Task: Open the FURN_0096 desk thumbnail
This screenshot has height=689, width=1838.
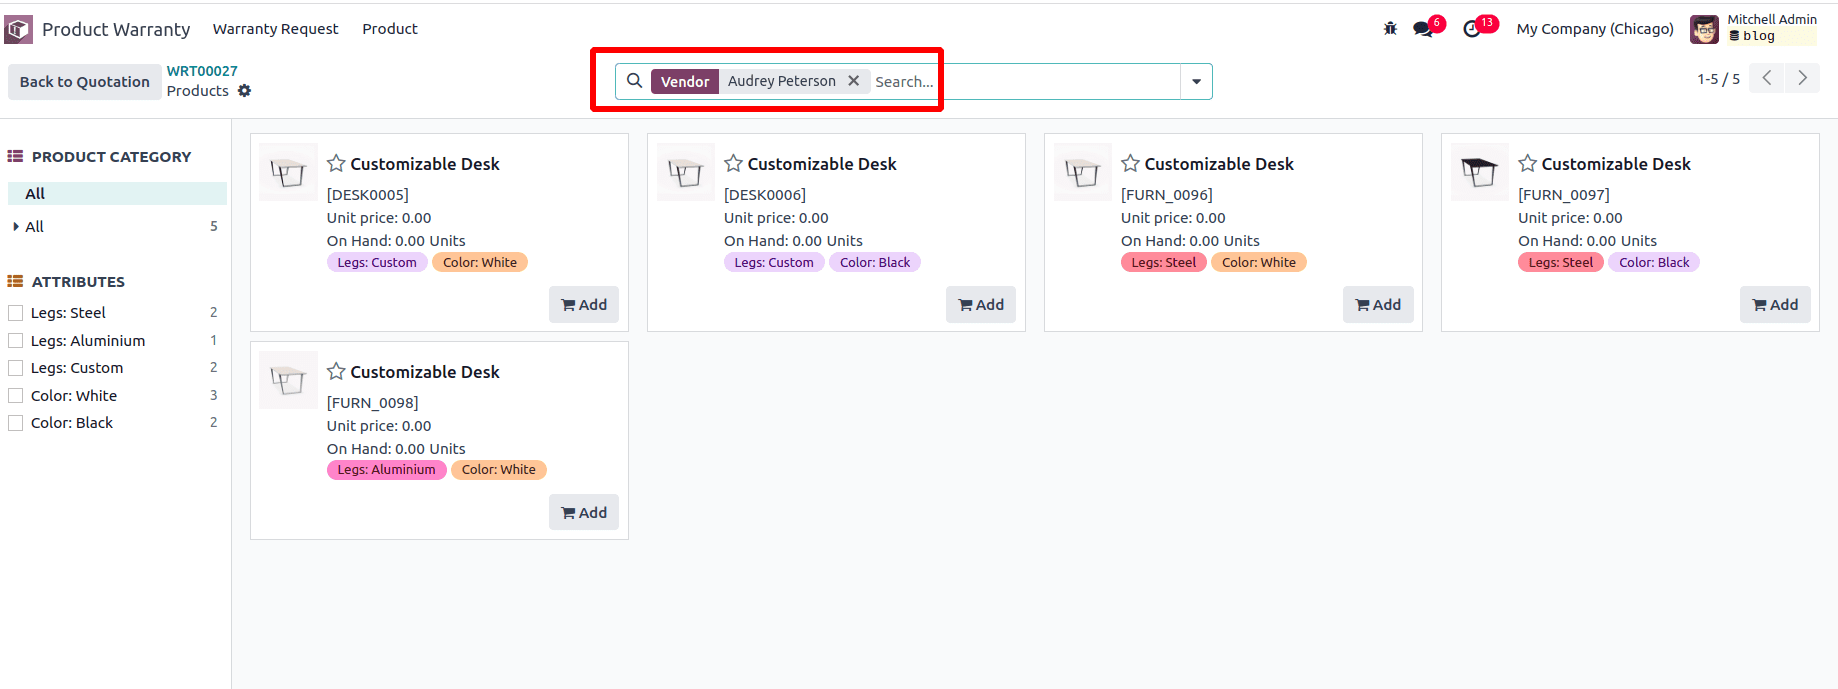Action: point(1082,172)
